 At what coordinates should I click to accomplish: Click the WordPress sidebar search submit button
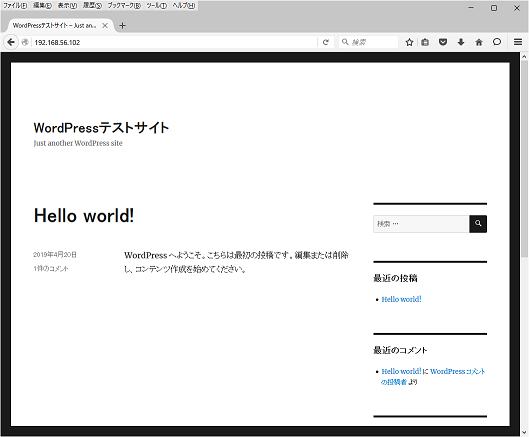click(x=478, y=224)
